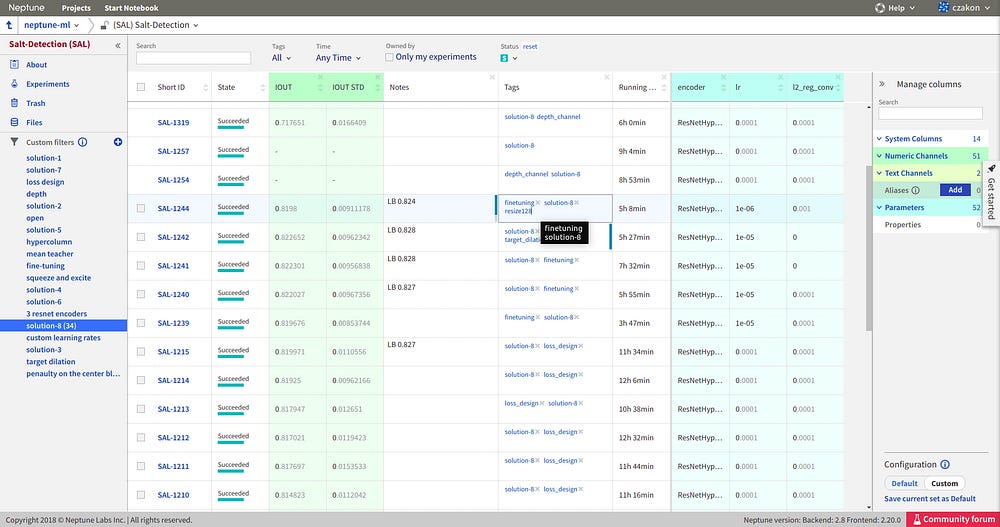Viewport: 1000px width, 527px height.
Task: Check the SAL-1240 row checkbox
Action: coord(141,294)
